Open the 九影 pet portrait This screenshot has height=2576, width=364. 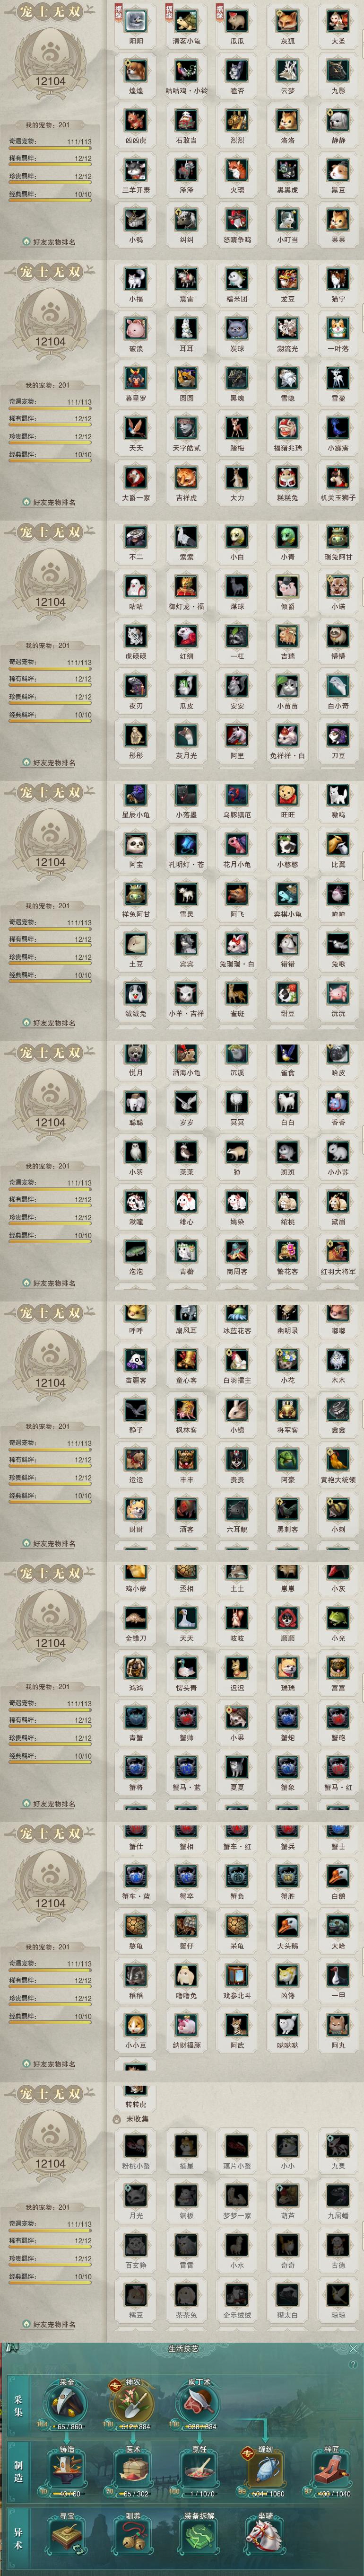(x=338, y=70)
